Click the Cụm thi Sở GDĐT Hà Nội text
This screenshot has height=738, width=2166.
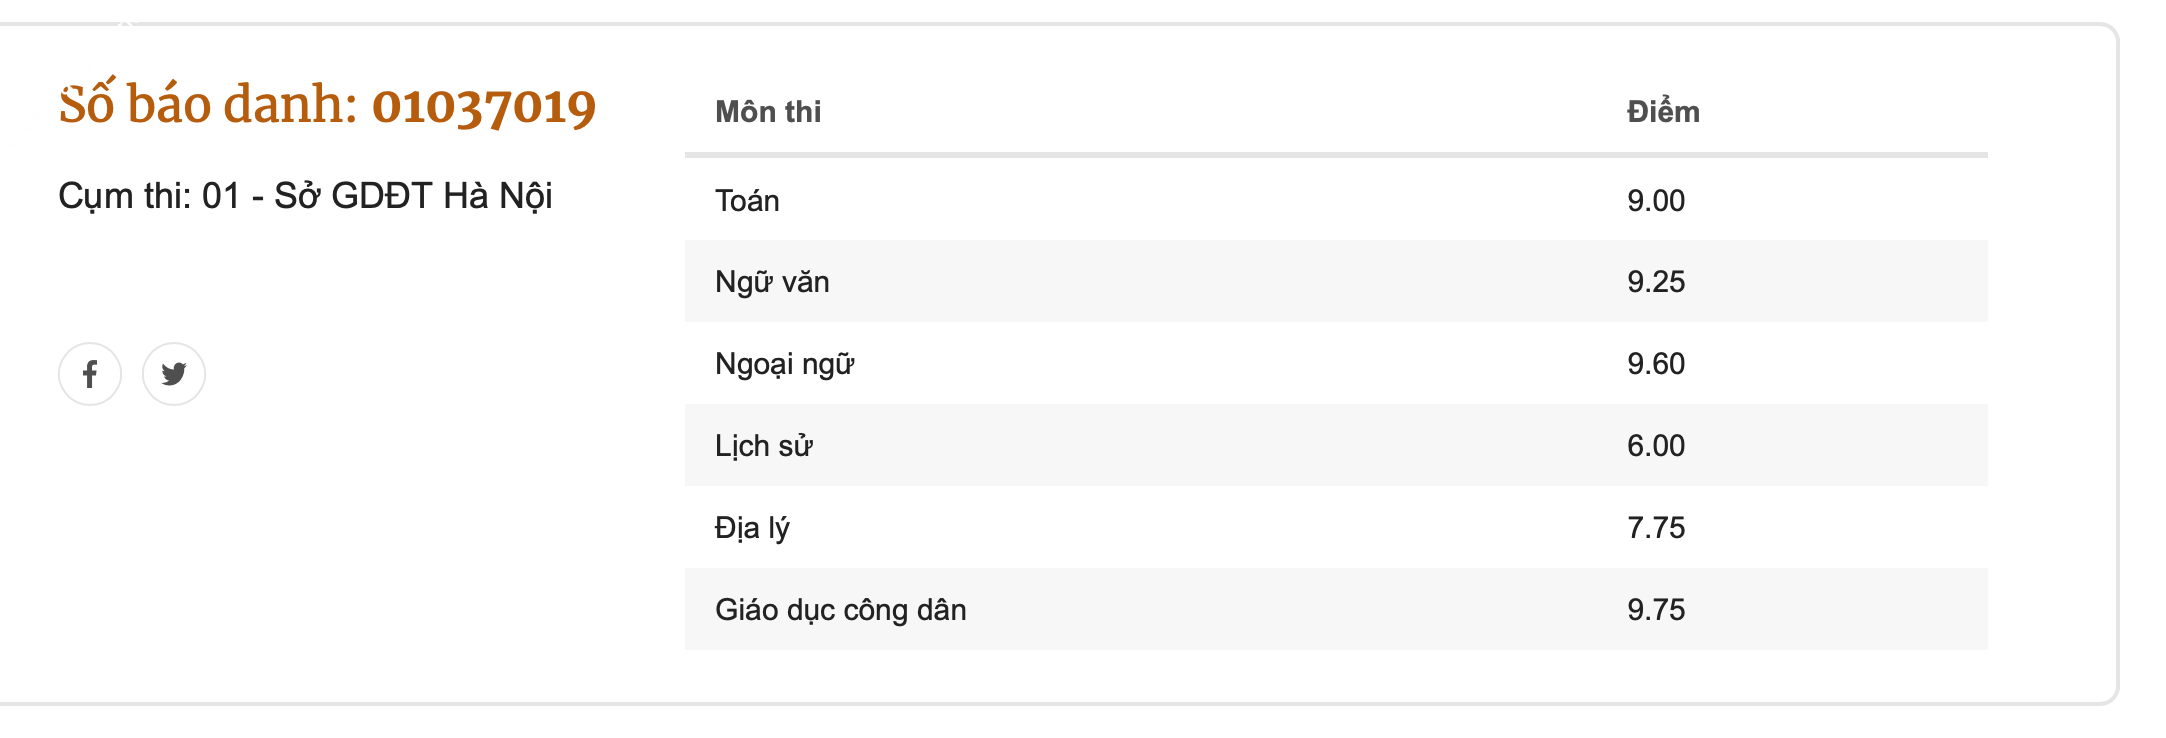coord(305,195)
